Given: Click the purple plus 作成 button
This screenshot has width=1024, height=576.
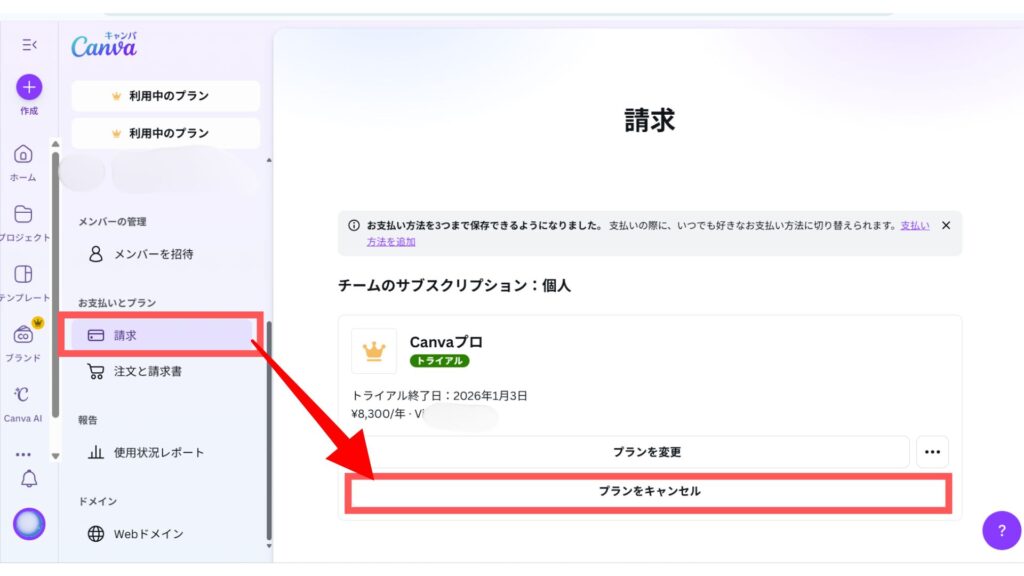Looking at the screenshot, I should tap(29, 87).
